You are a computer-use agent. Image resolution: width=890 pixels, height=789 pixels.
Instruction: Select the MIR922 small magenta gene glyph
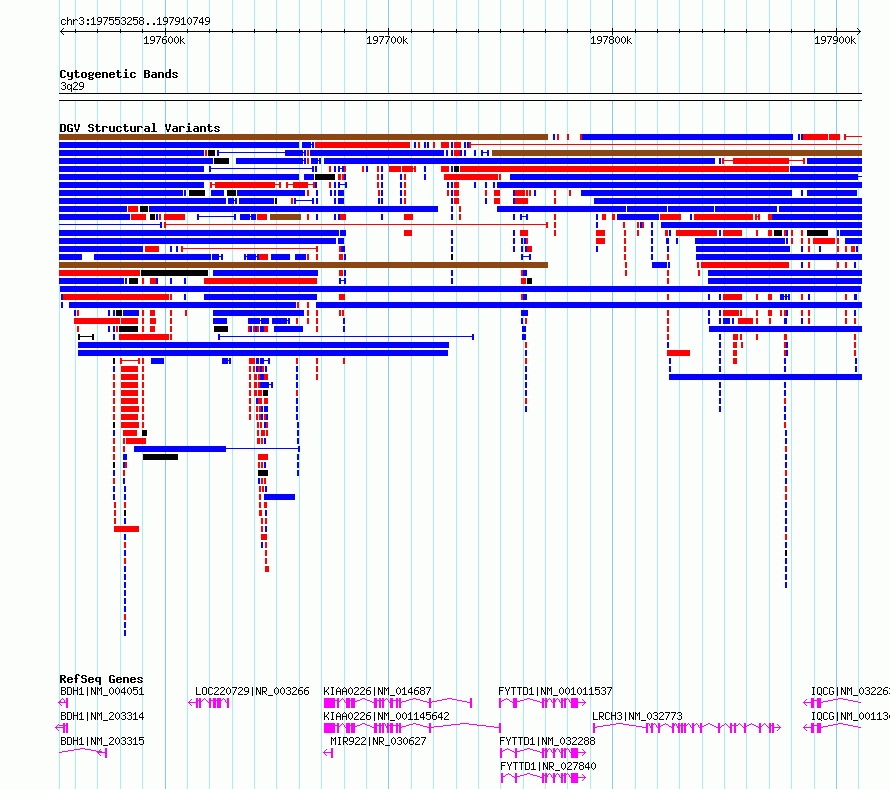point(328,753)
